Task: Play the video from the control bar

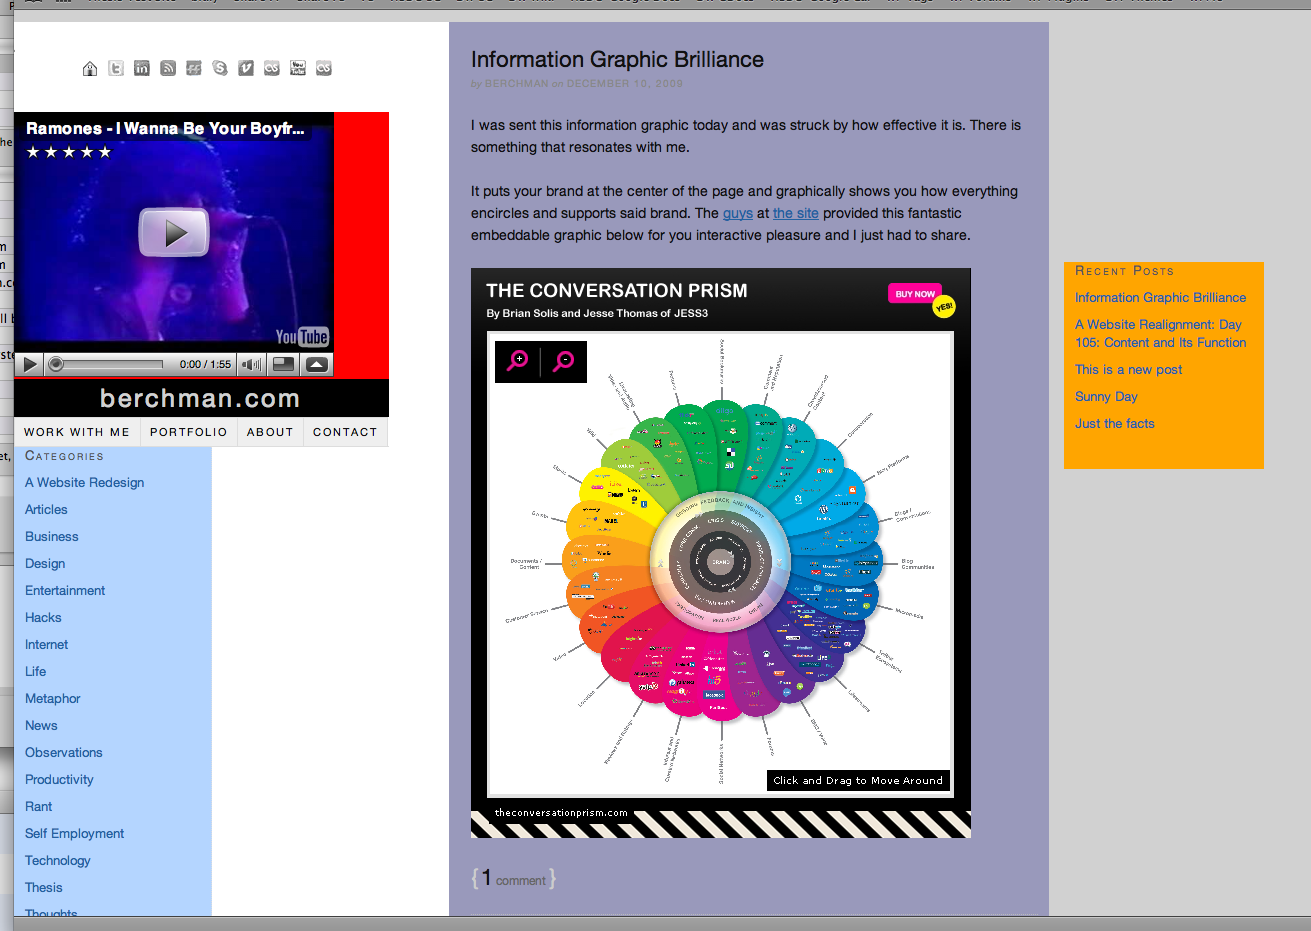Action: [30, 365]
